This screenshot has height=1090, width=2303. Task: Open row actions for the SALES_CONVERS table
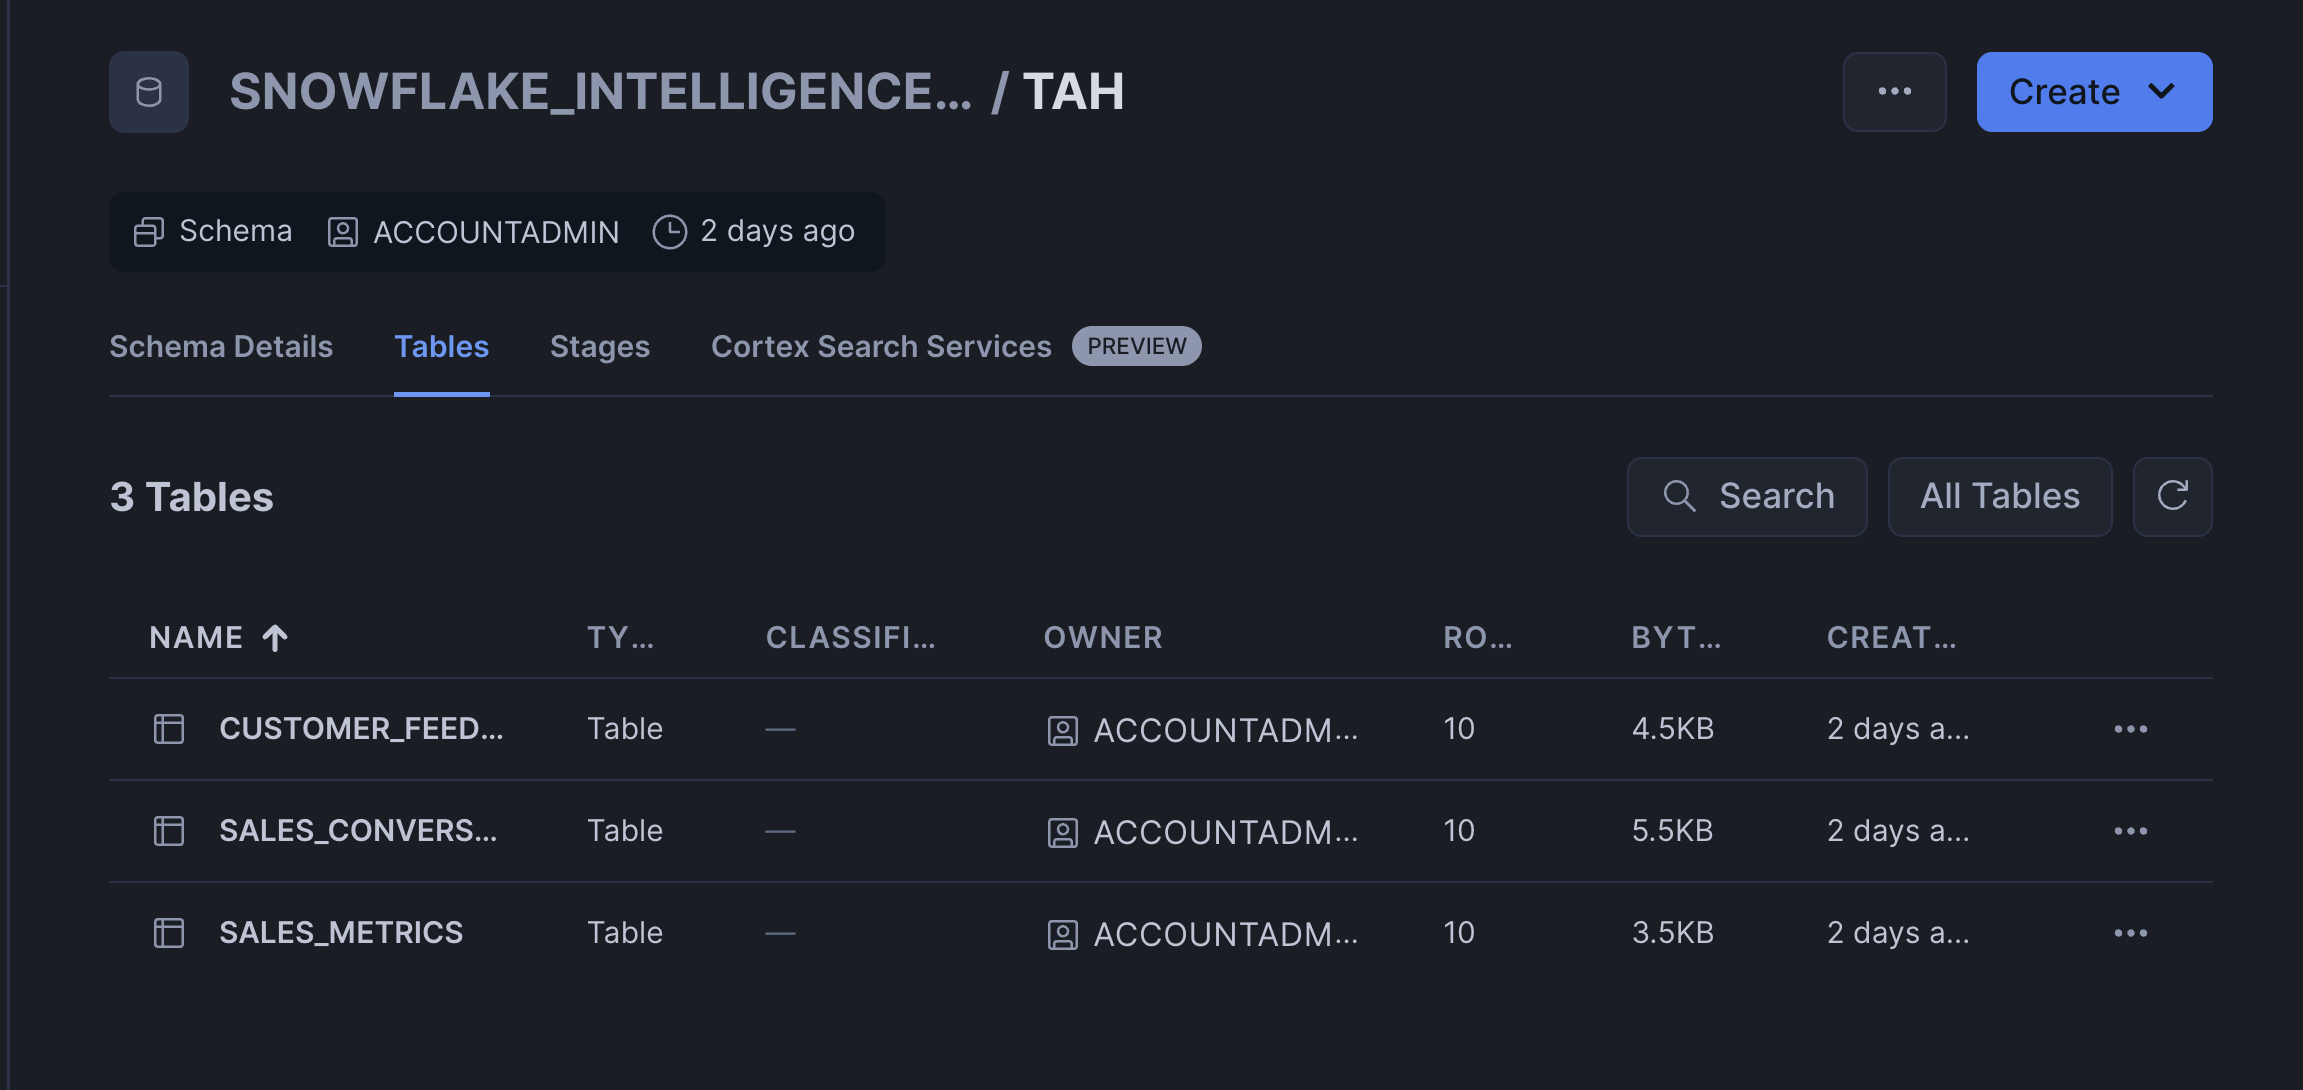(x=2130, y=831)
